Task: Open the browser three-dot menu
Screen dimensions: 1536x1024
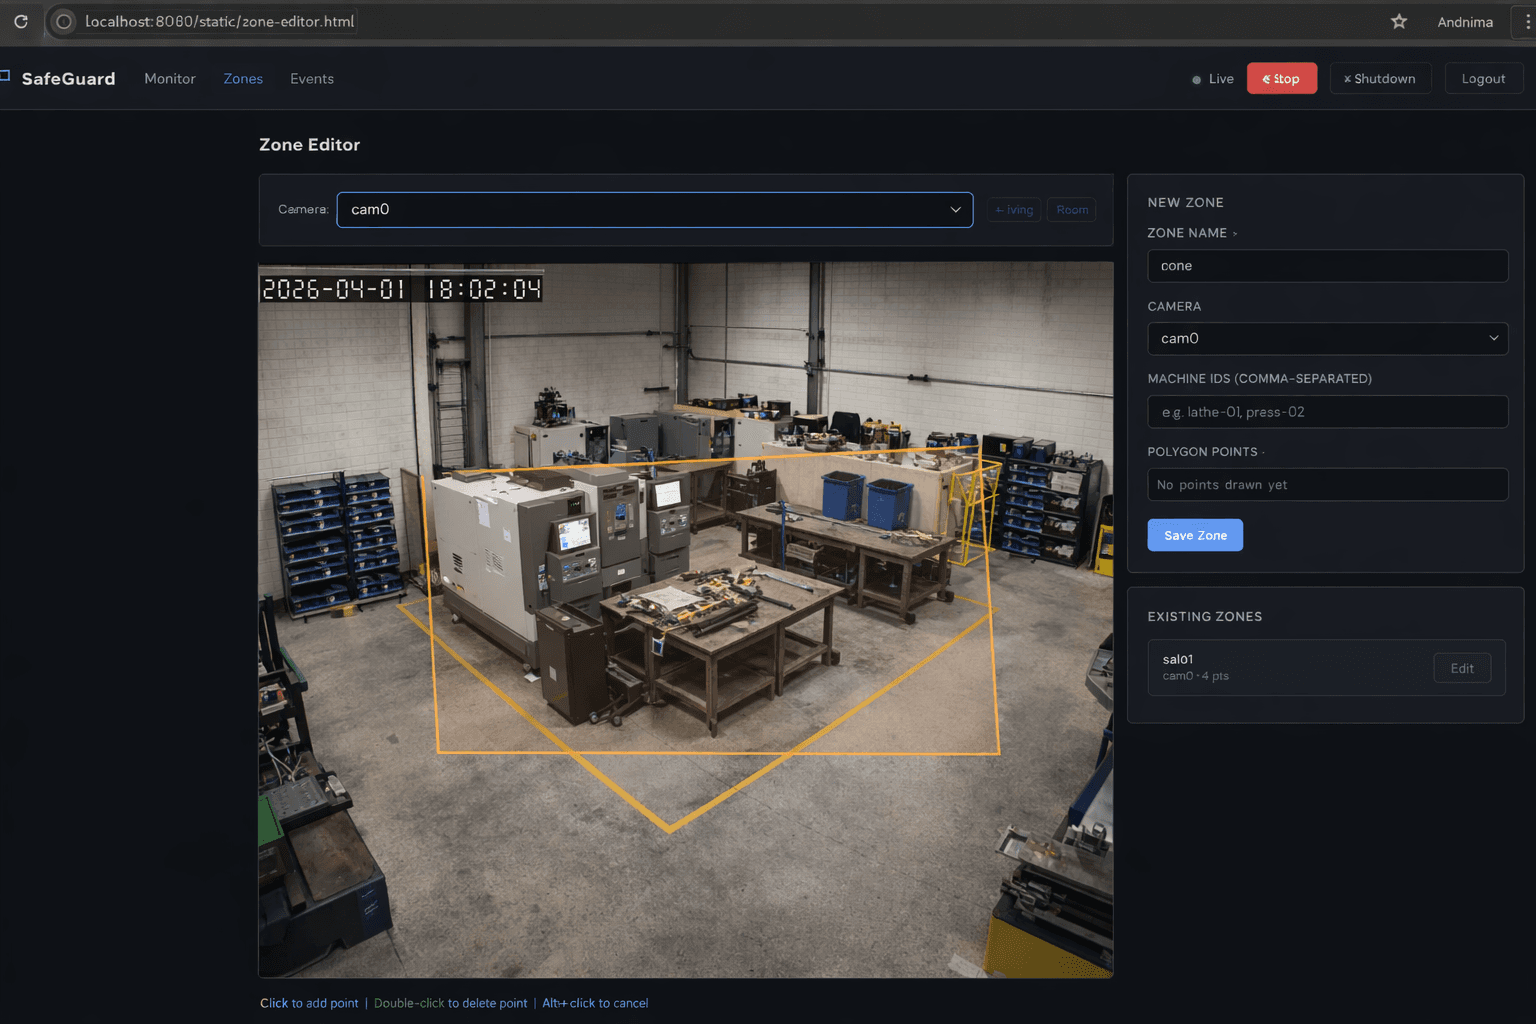Action: point(1527,21)
